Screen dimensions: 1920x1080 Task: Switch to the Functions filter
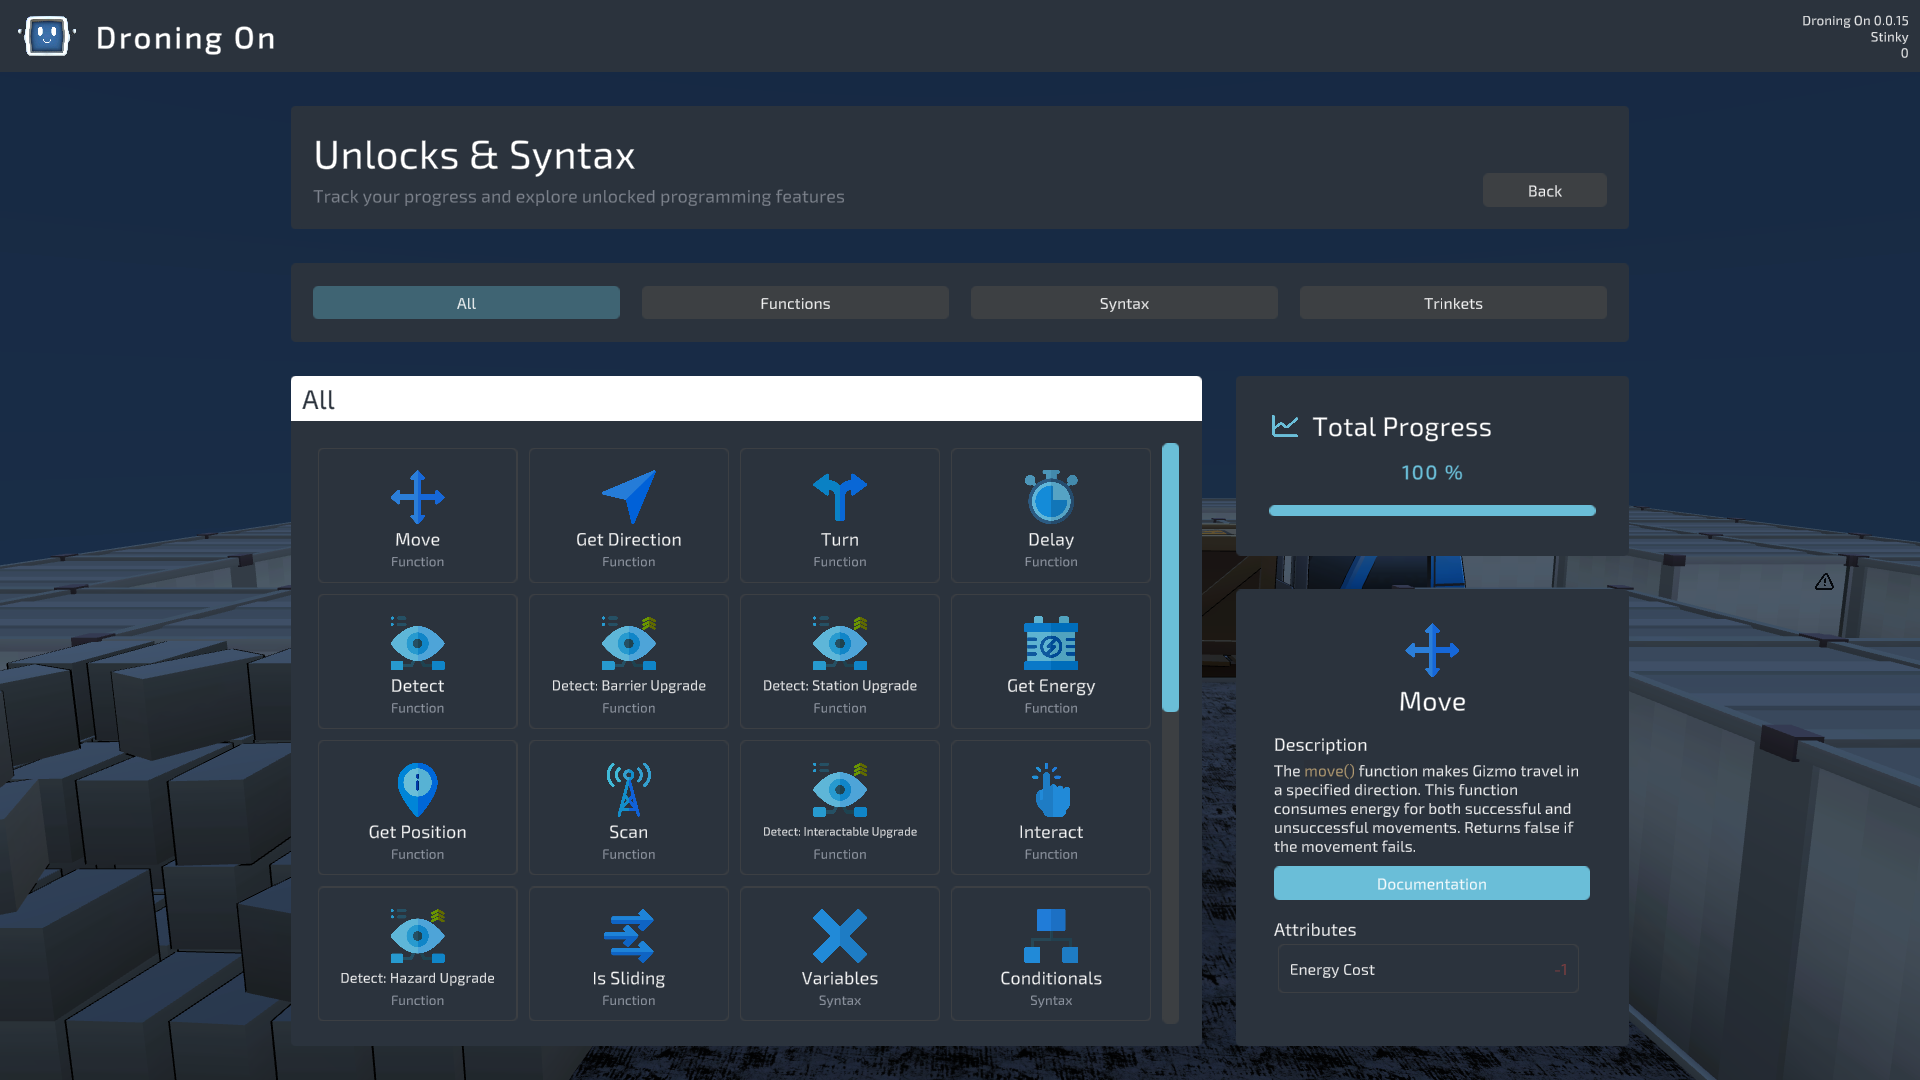794,302
